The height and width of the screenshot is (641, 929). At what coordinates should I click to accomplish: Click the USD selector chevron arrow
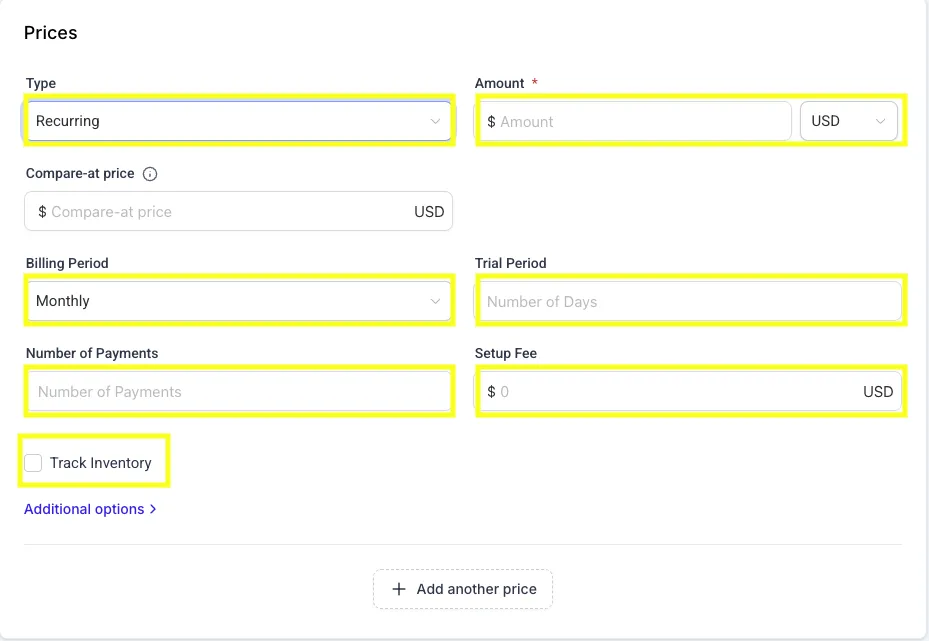coord(880,121)
